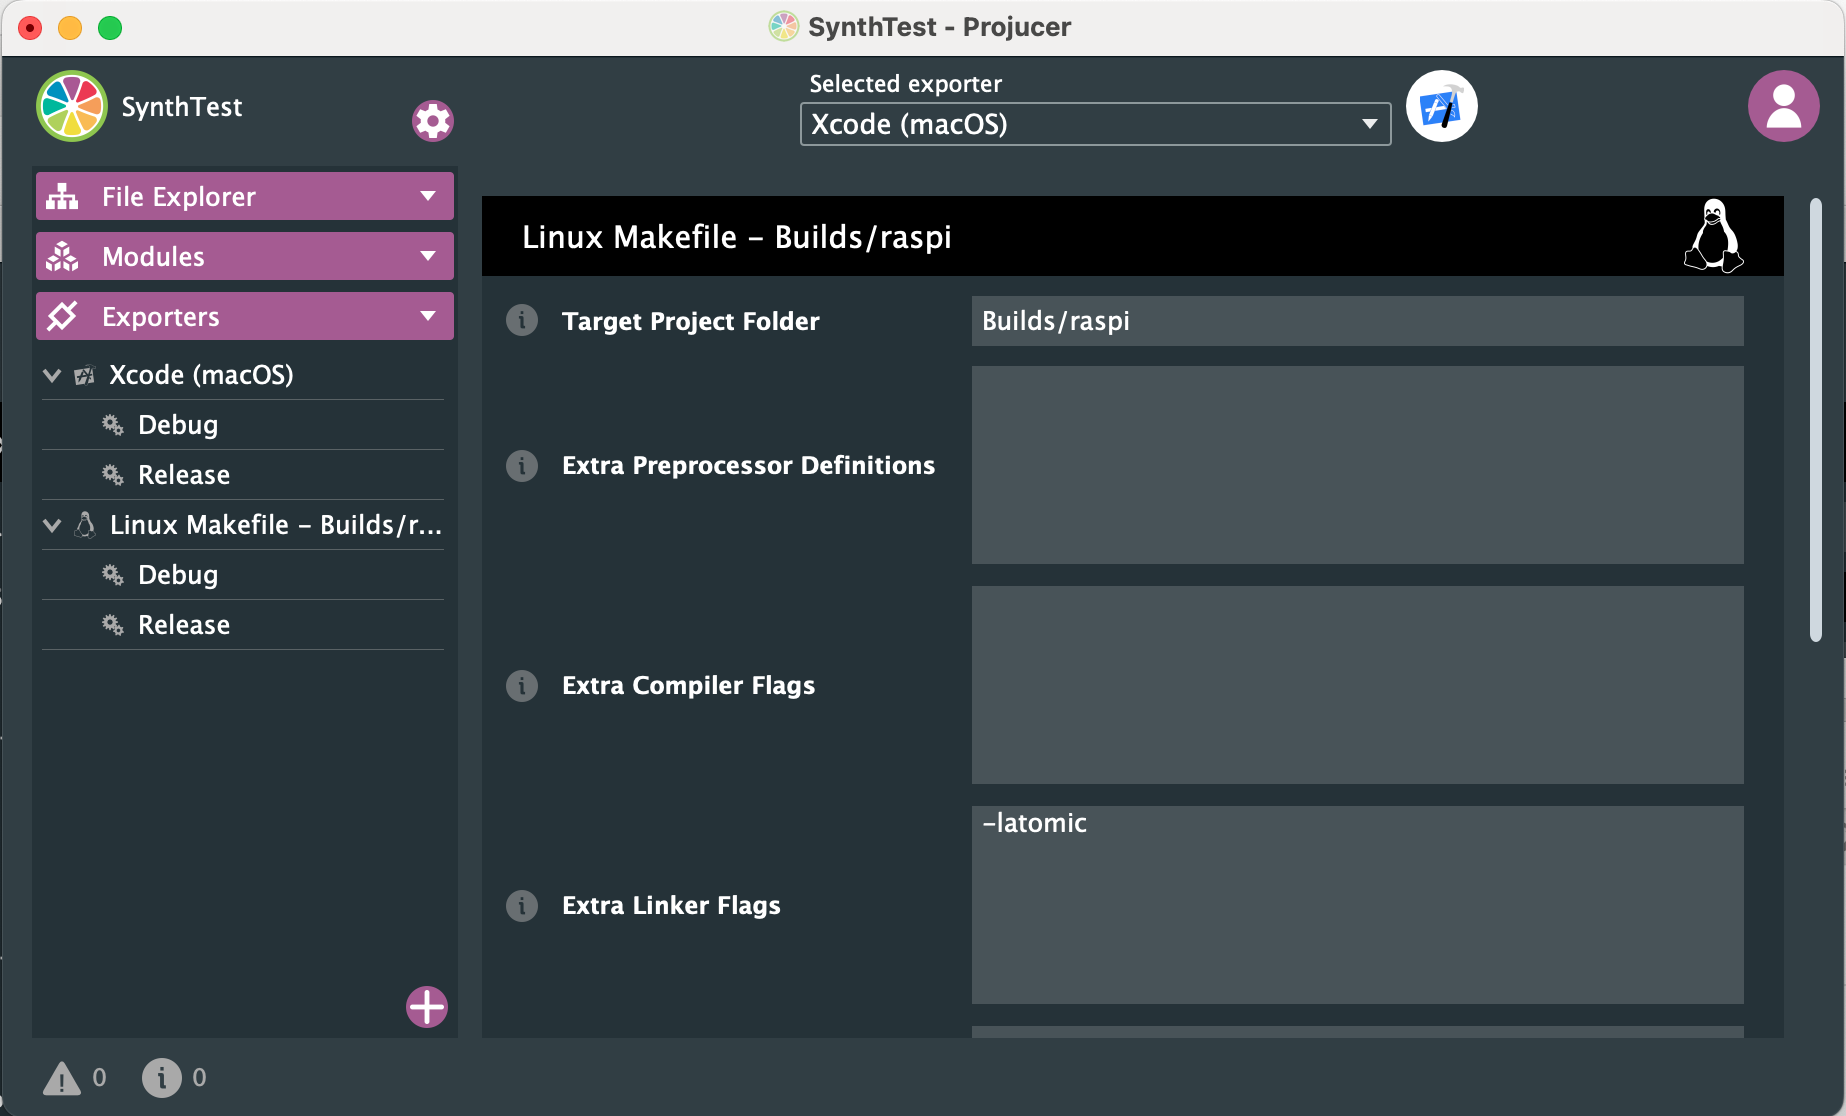
Task: Click gear icon beside Xcode Release config
Action: pos(113,475)
